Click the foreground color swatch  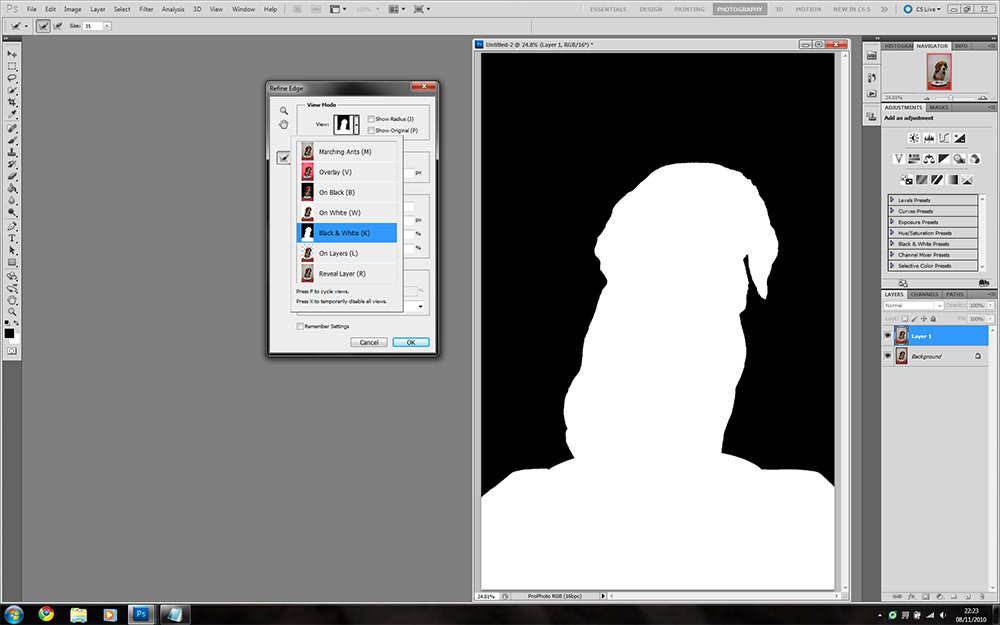[x=9, y=333]
